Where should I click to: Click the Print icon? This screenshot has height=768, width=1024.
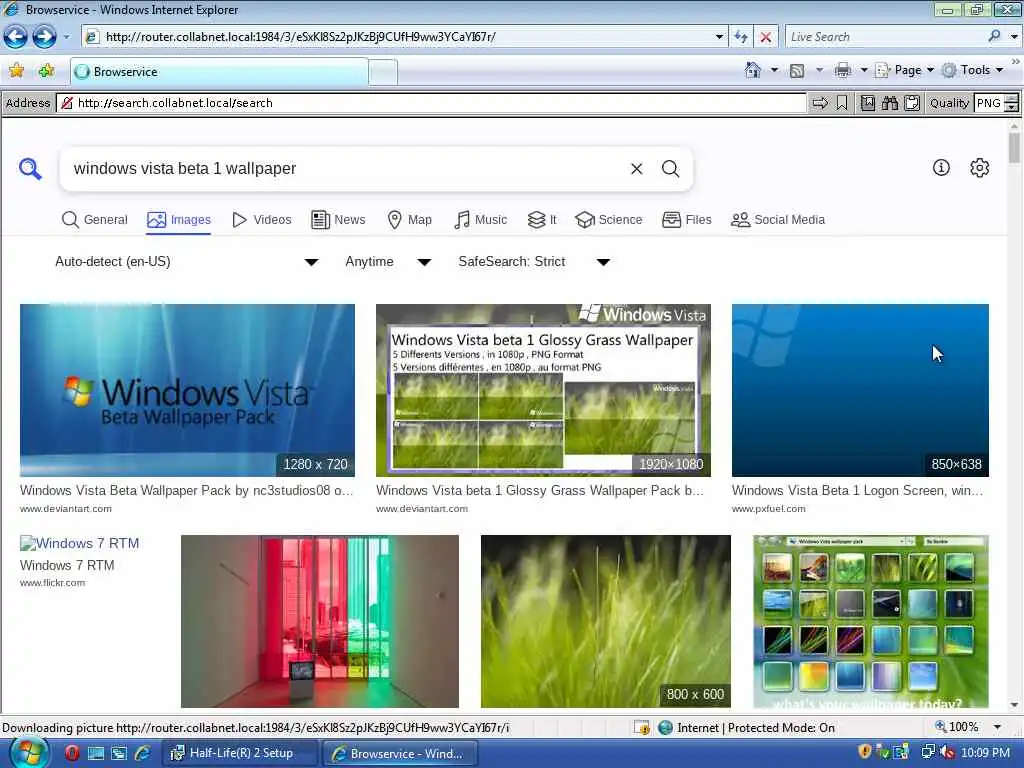843,70
